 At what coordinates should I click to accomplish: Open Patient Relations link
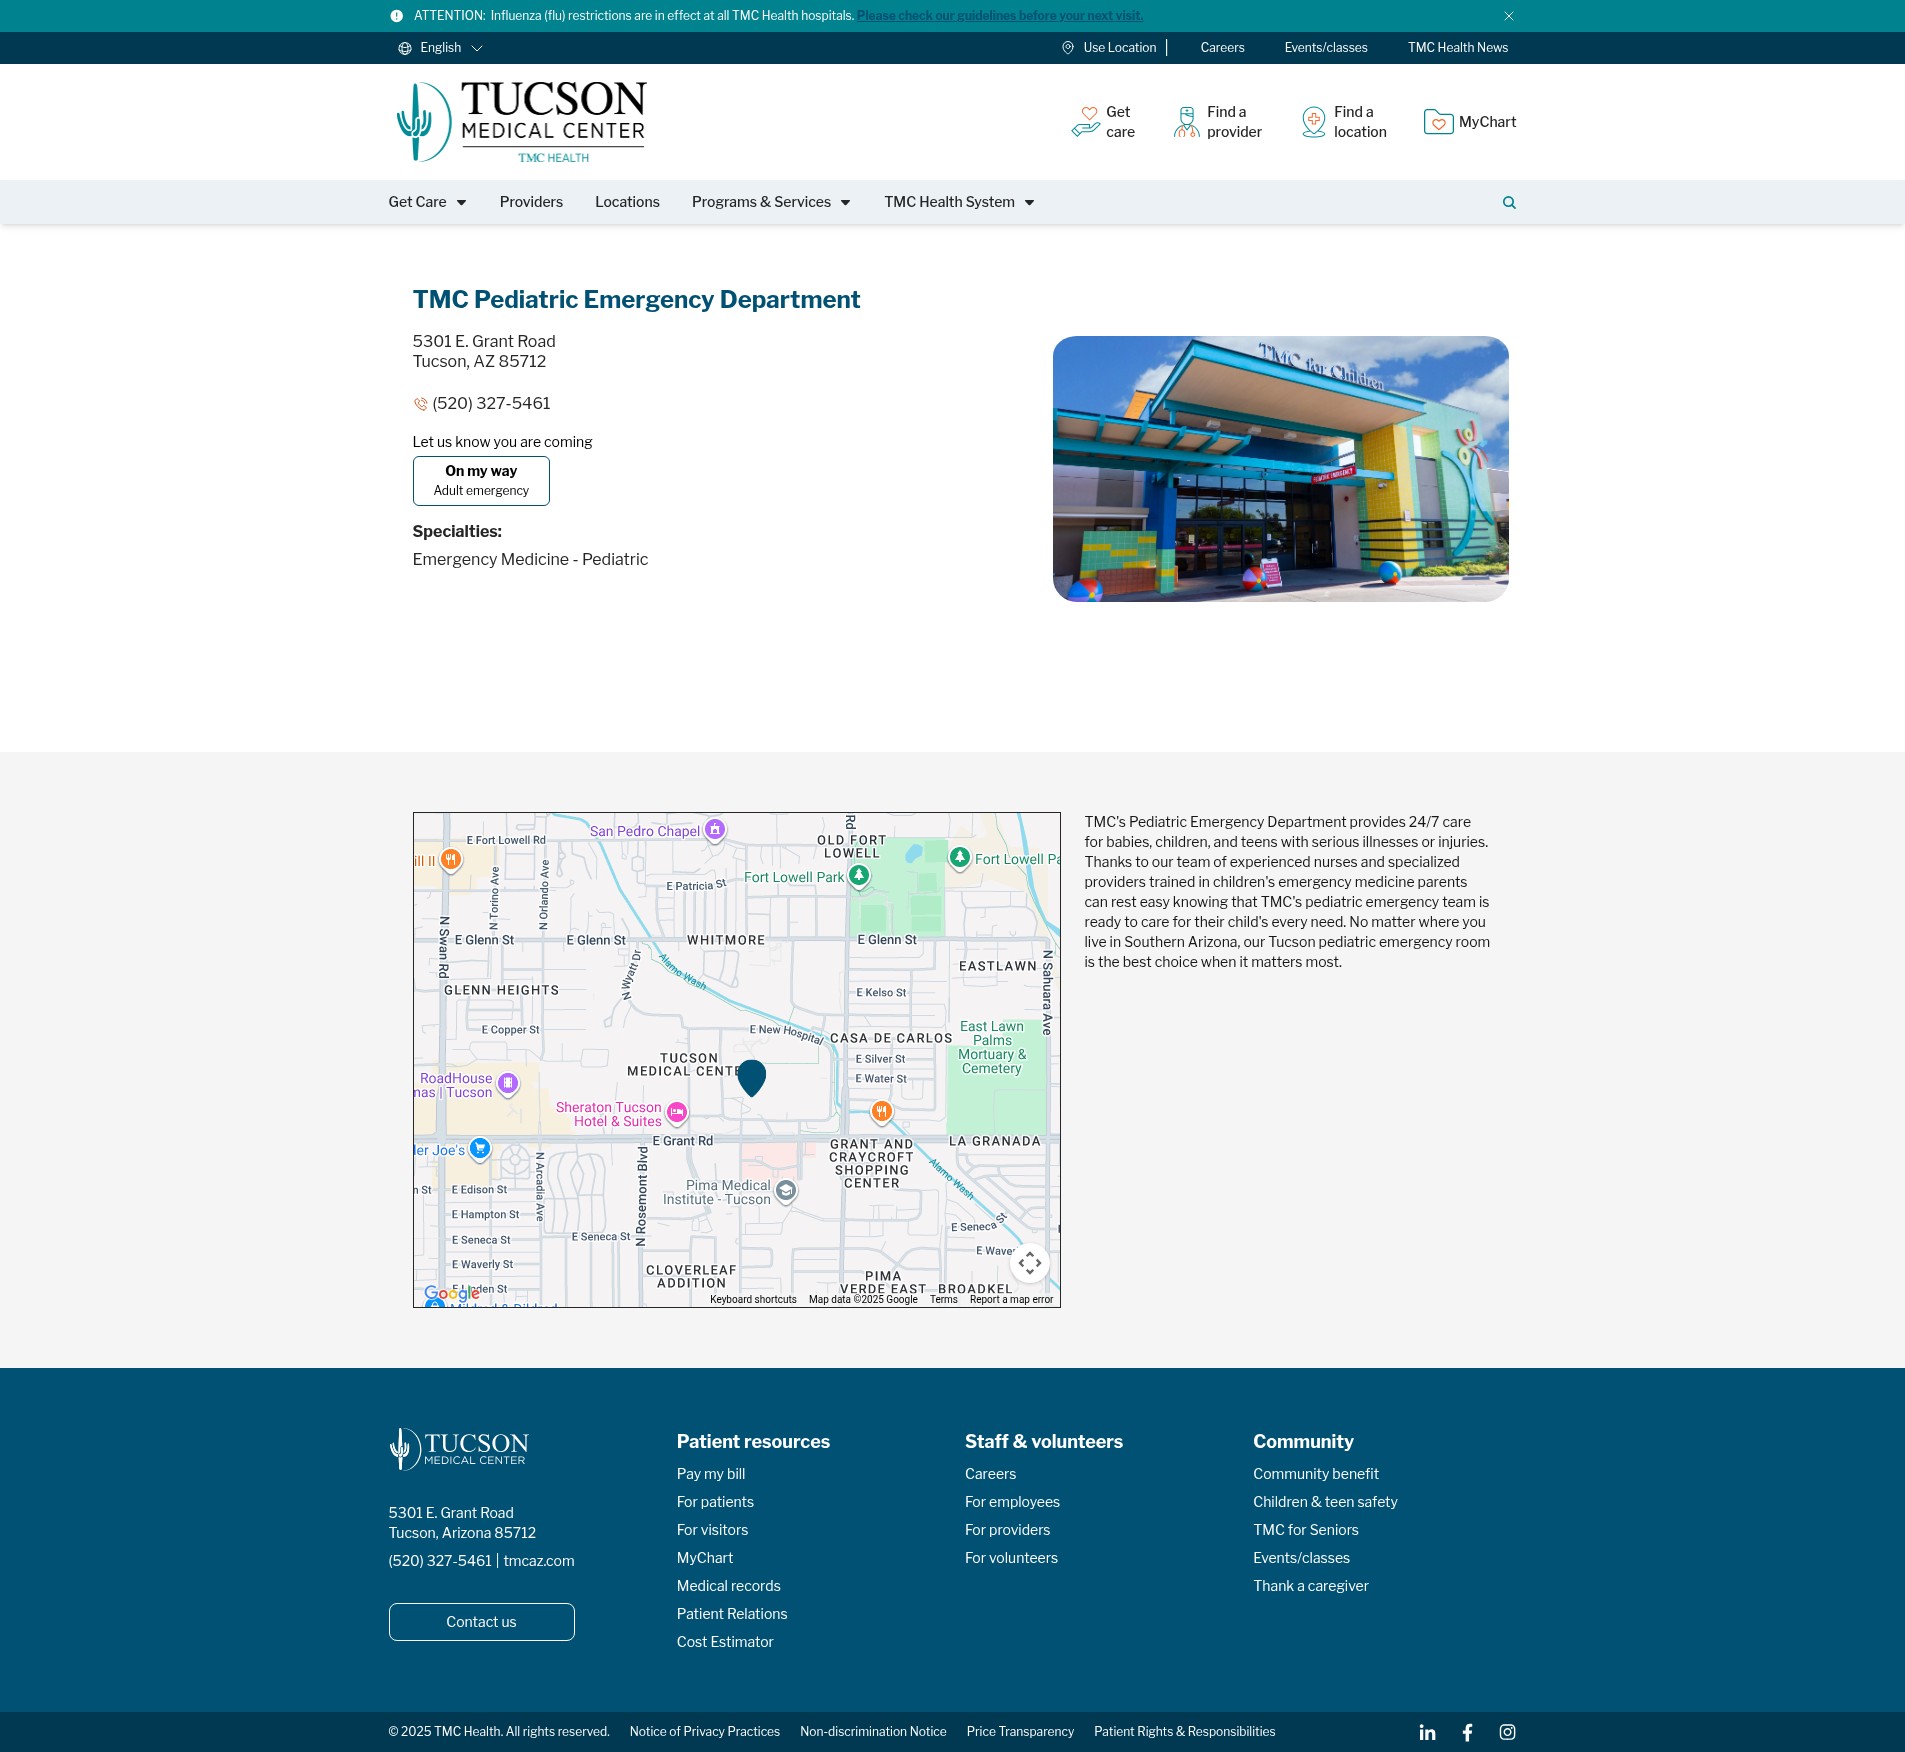click(x=732, y=1614)
